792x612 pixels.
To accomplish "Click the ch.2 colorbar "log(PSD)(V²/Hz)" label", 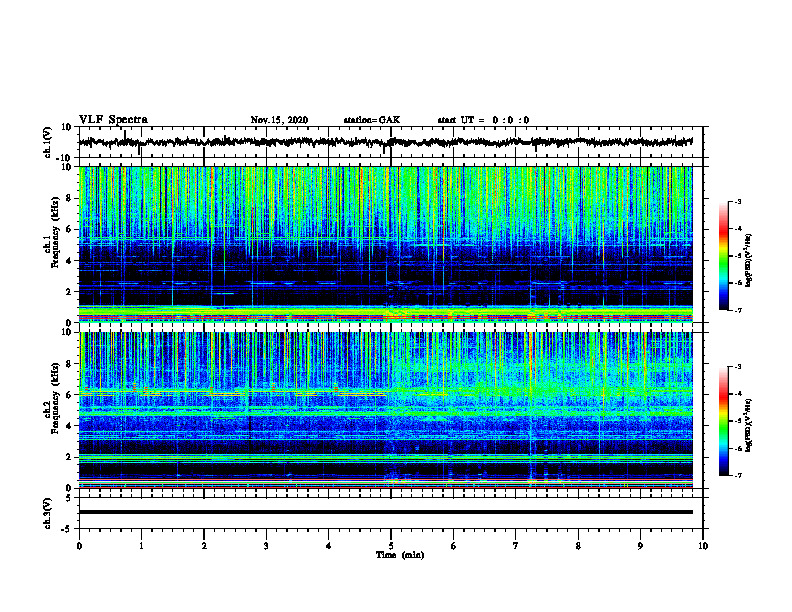I will pyautogui.click(x=749, y=425).
